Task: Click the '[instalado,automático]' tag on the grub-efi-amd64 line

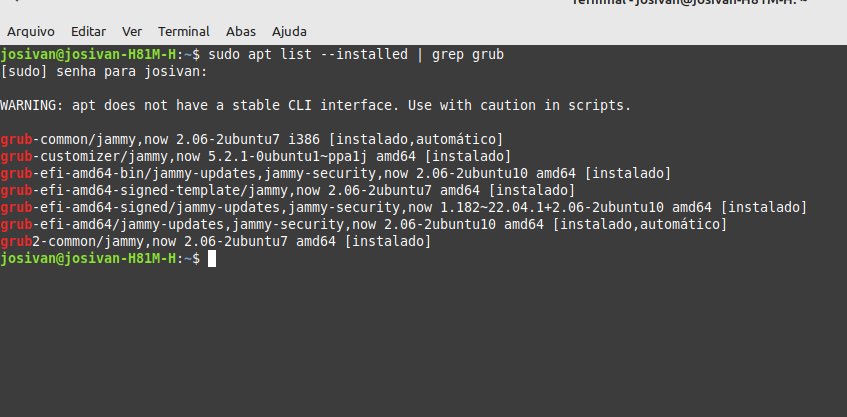Action: coord(640,224)
